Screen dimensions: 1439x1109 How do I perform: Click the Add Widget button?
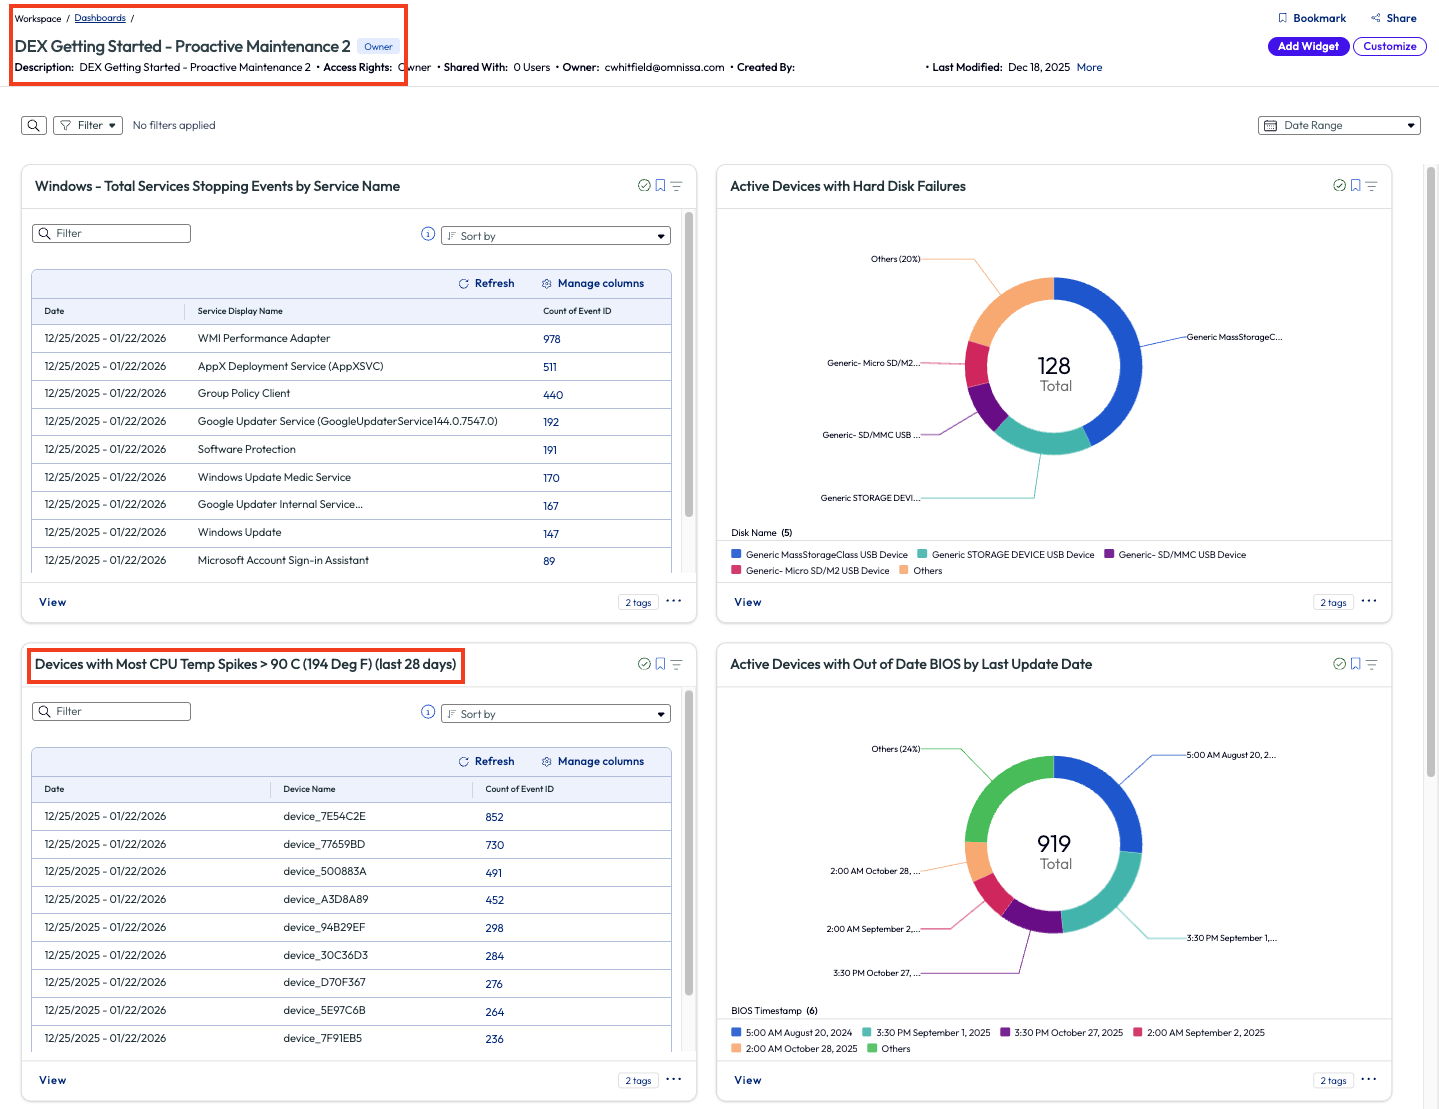[1308, 46]
